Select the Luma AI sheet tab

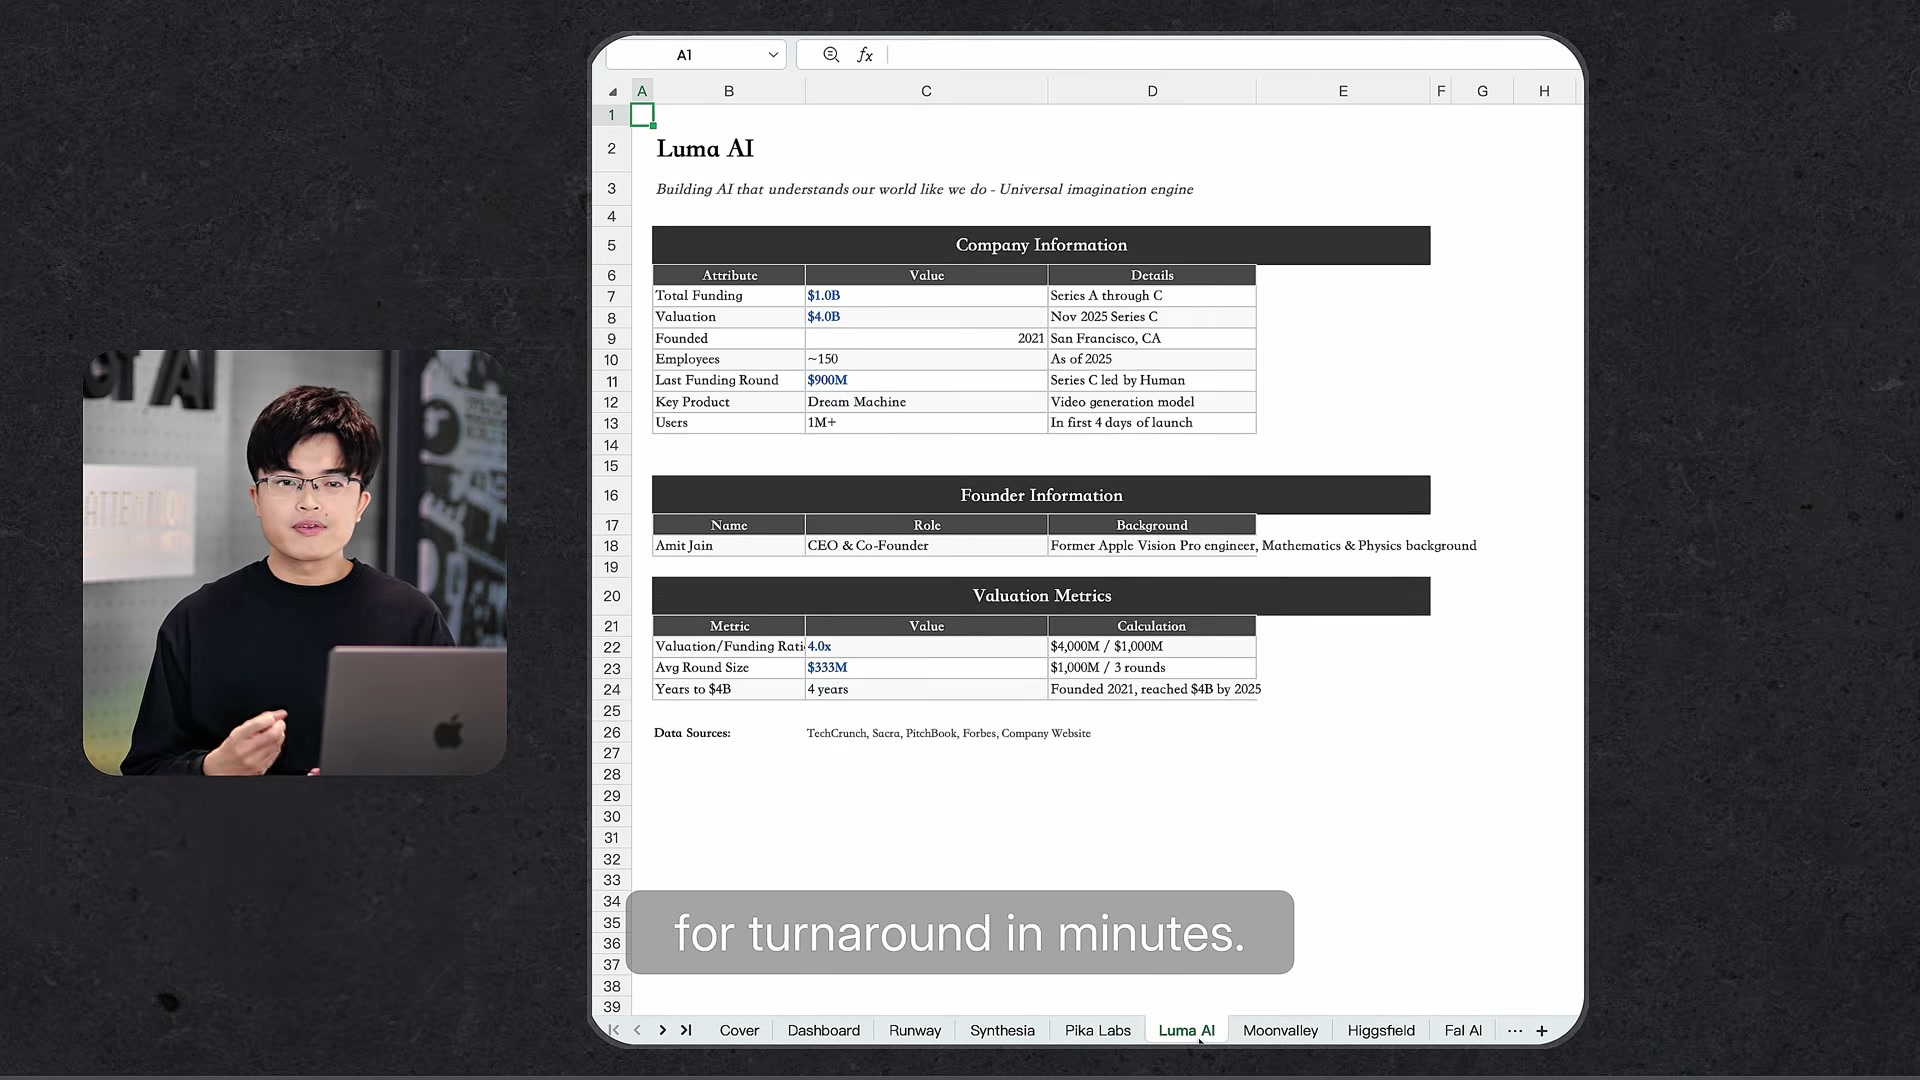pos(1186,1030)
